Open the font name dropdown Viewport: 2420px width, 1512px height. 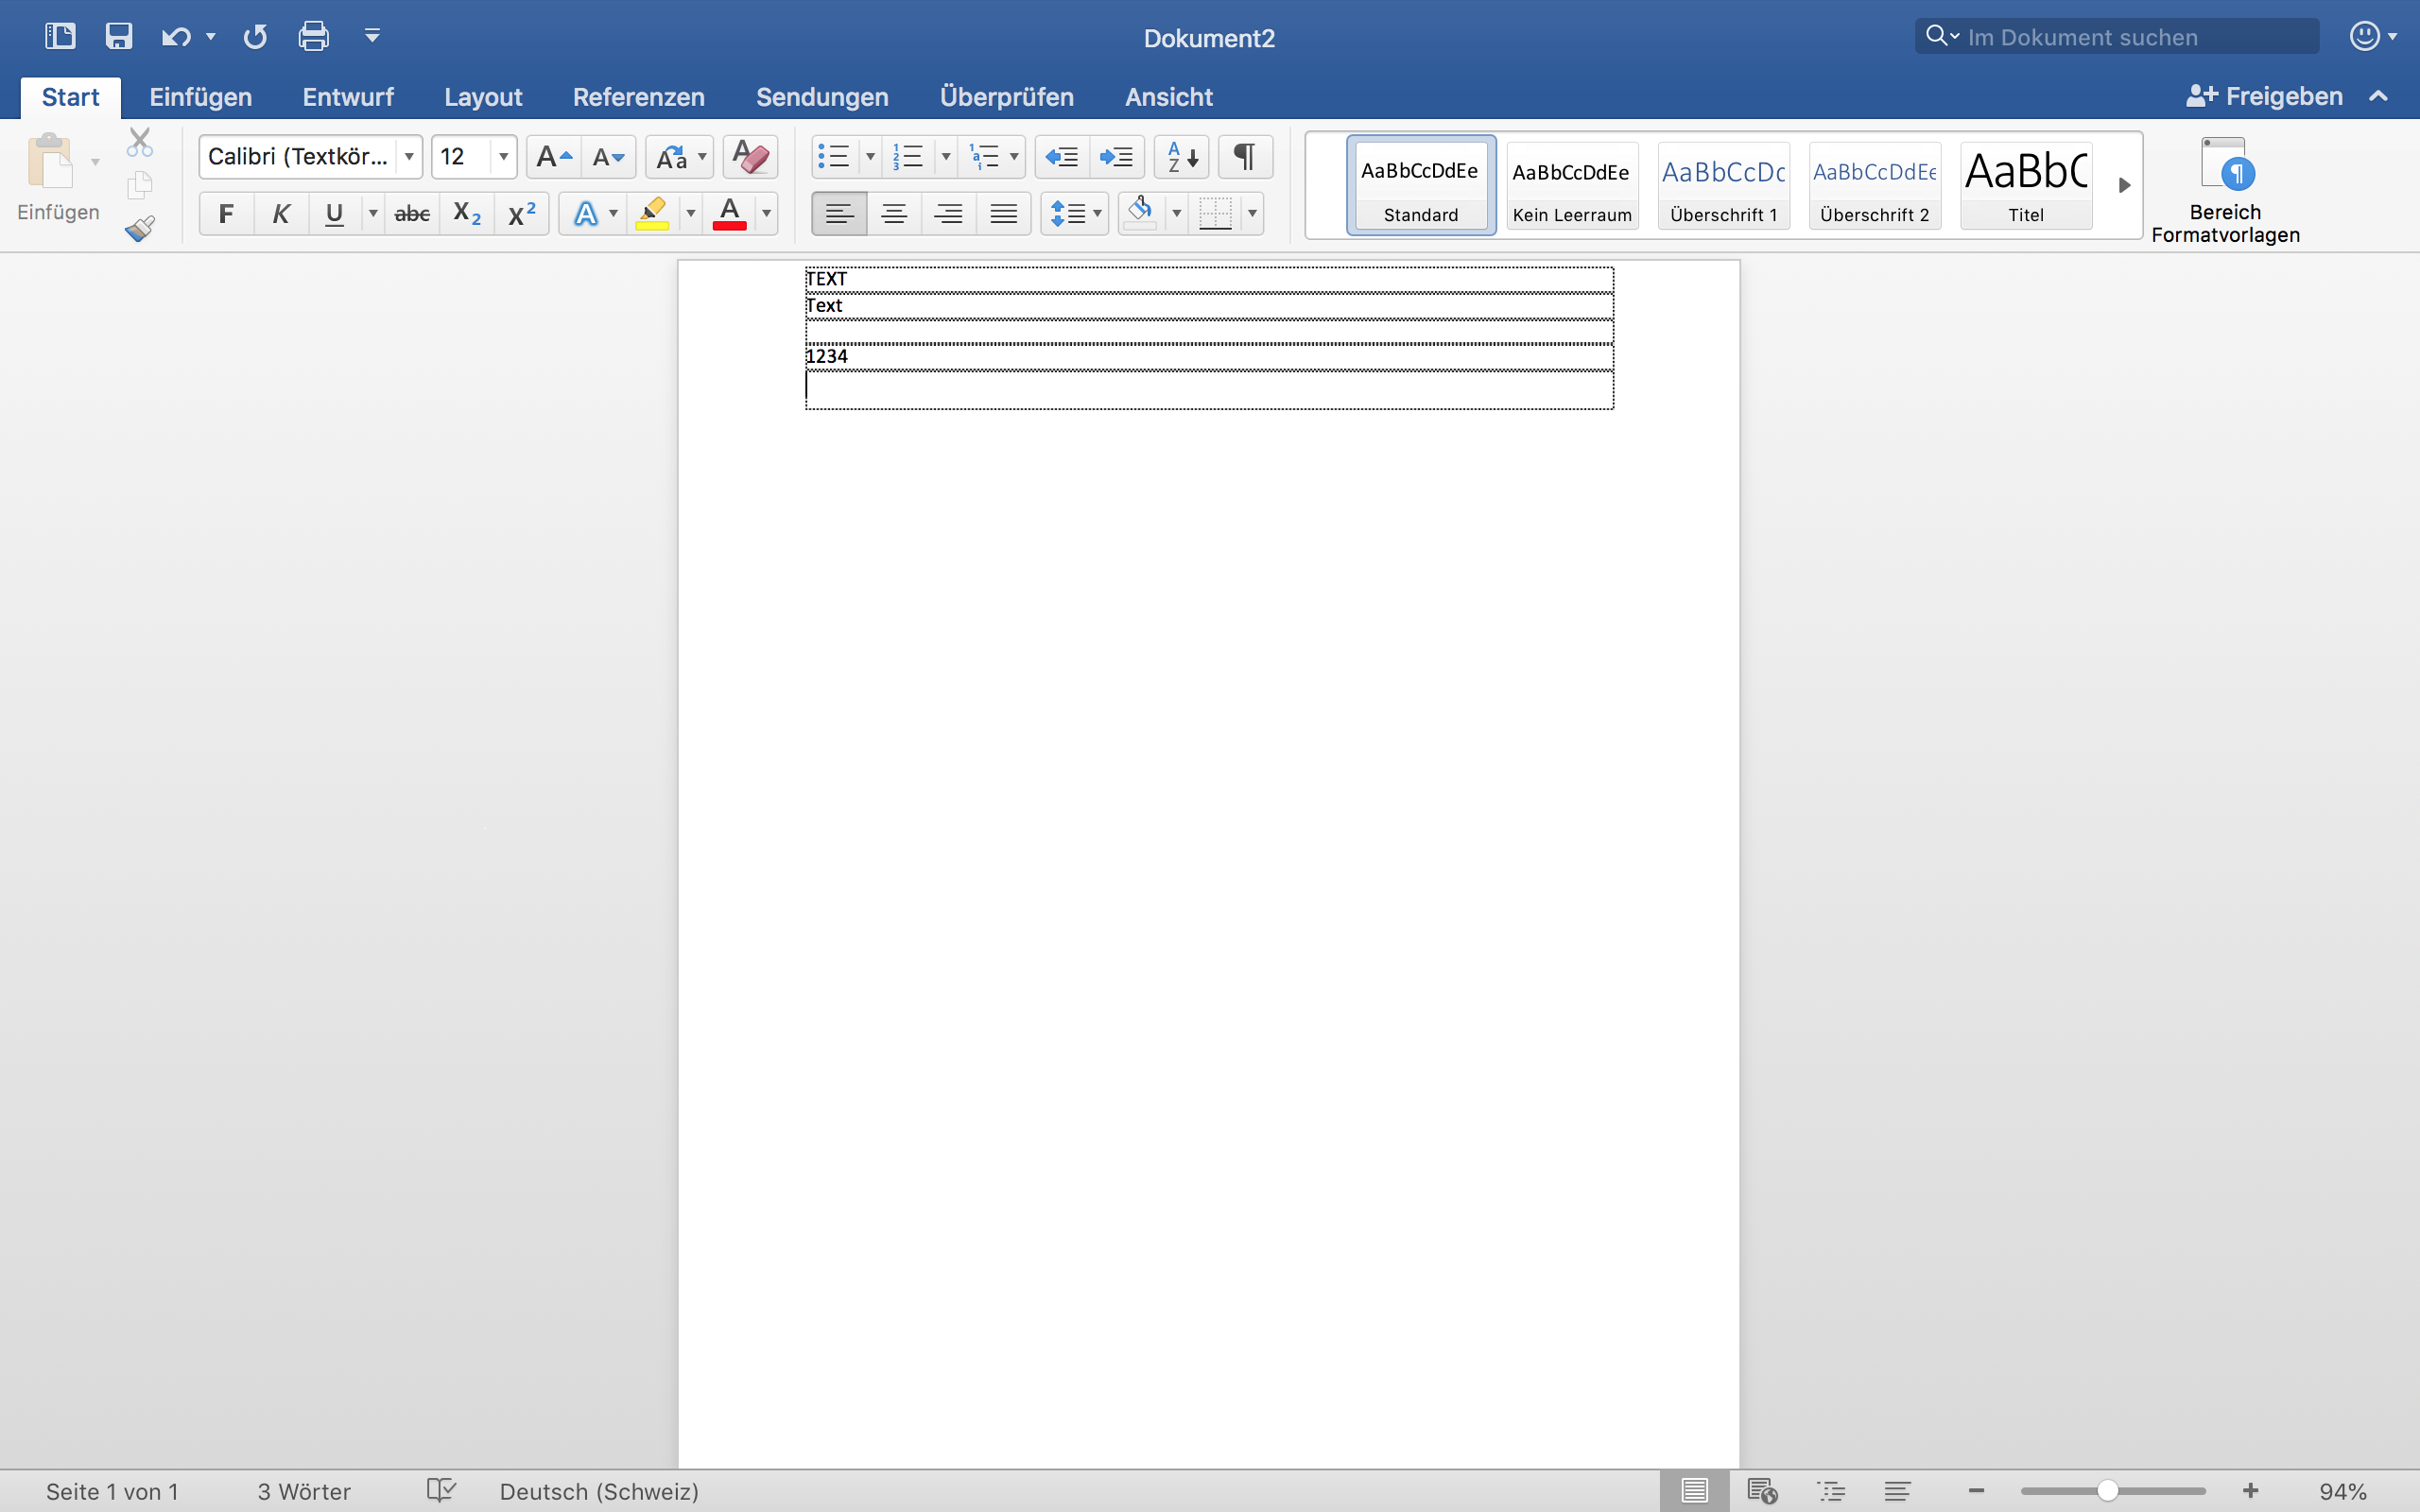coord(409,157)
